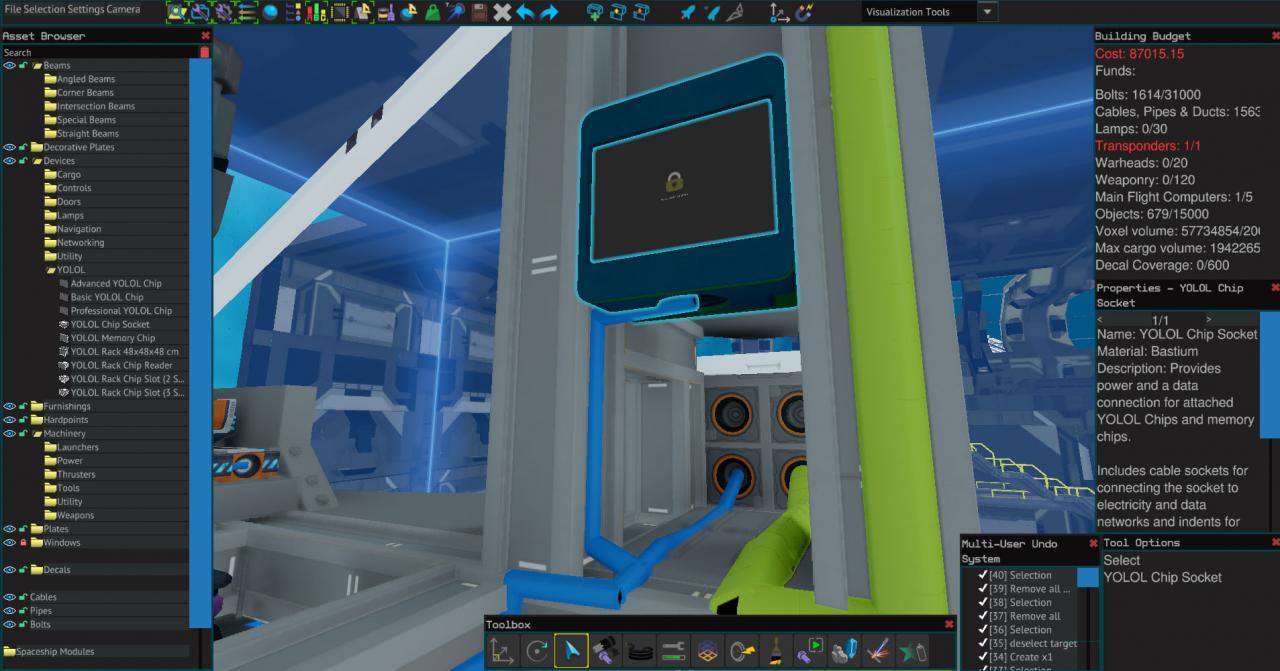Screen dimensions: 1280x671
Task: Select Advanced YOLOL Chip asset
Action: point(115,283)
